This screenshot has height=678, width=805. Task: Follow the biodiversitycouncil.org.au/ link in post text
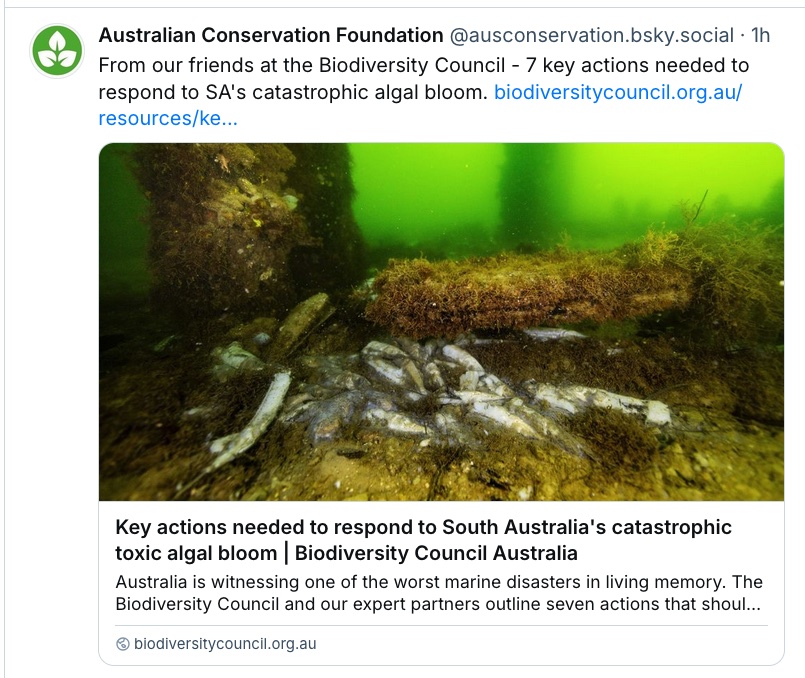(618, 92)
